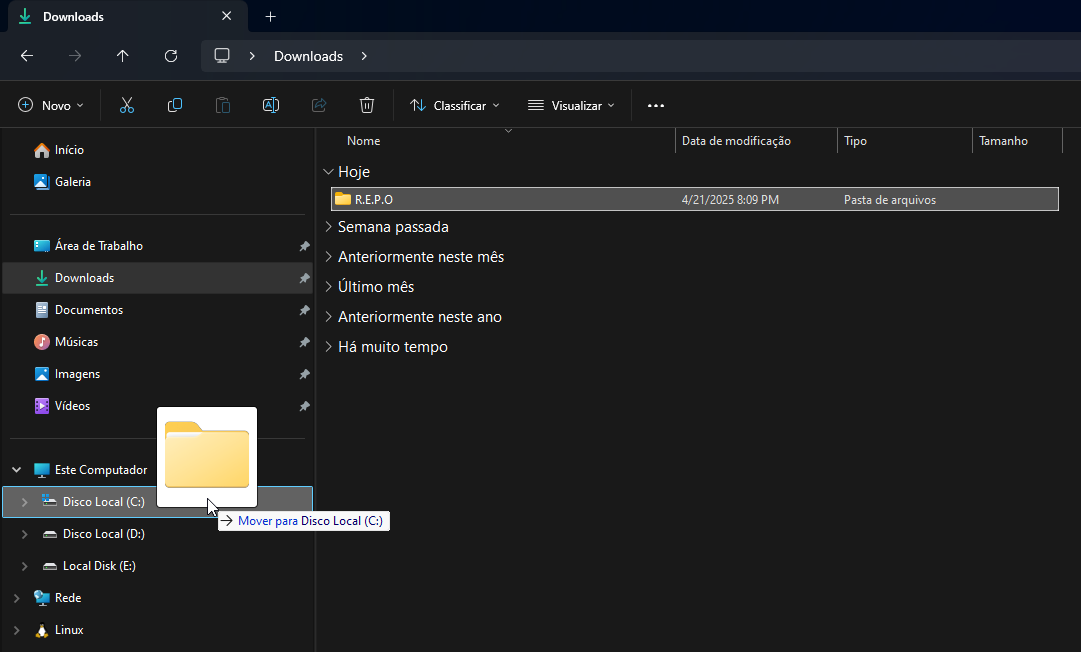The image size is (1081, 652).
Task: Click the Delete trash can icon
Action: click(367, 105)
